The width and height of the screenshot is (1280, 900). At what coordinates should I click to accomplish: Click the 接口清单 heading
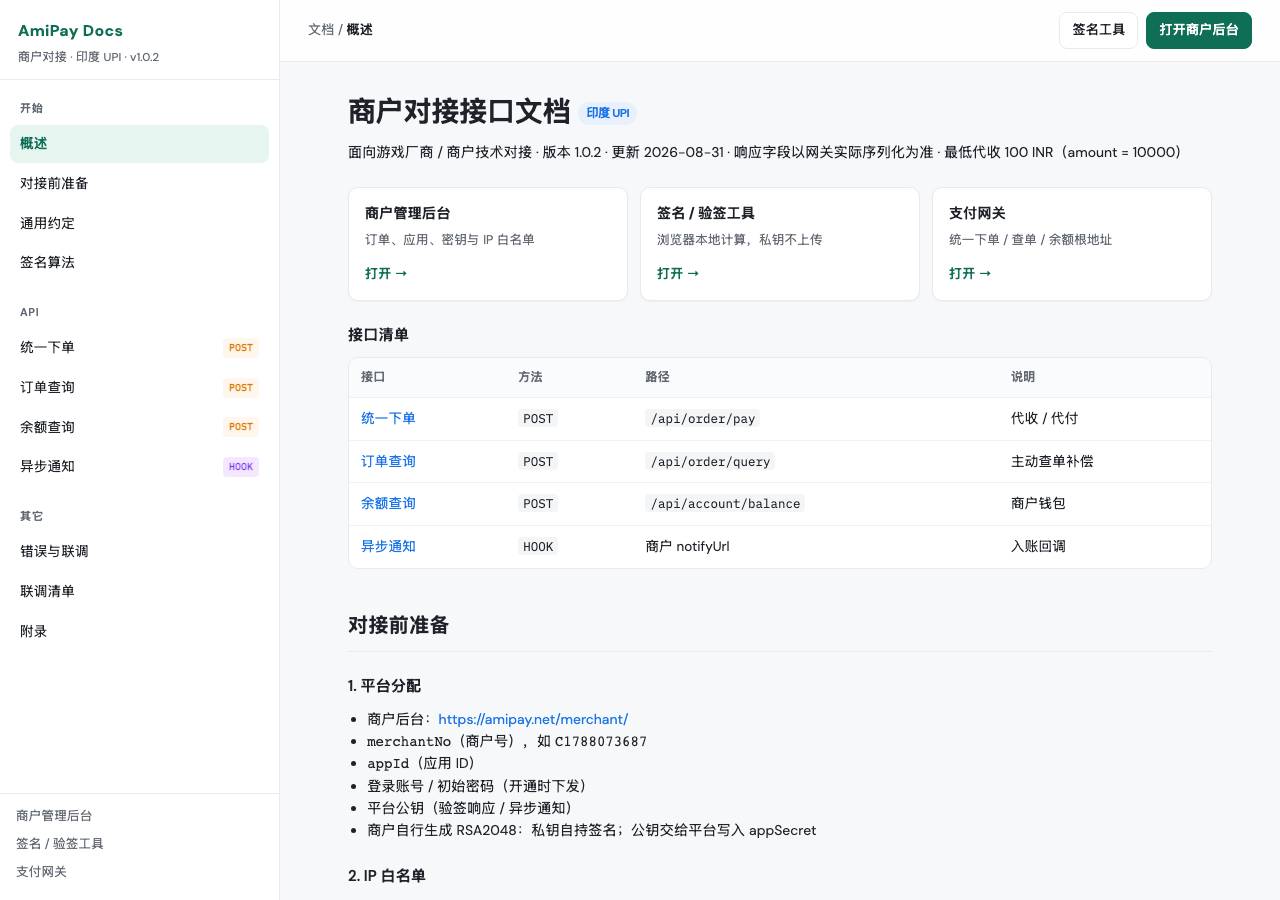tap(378, 334)
